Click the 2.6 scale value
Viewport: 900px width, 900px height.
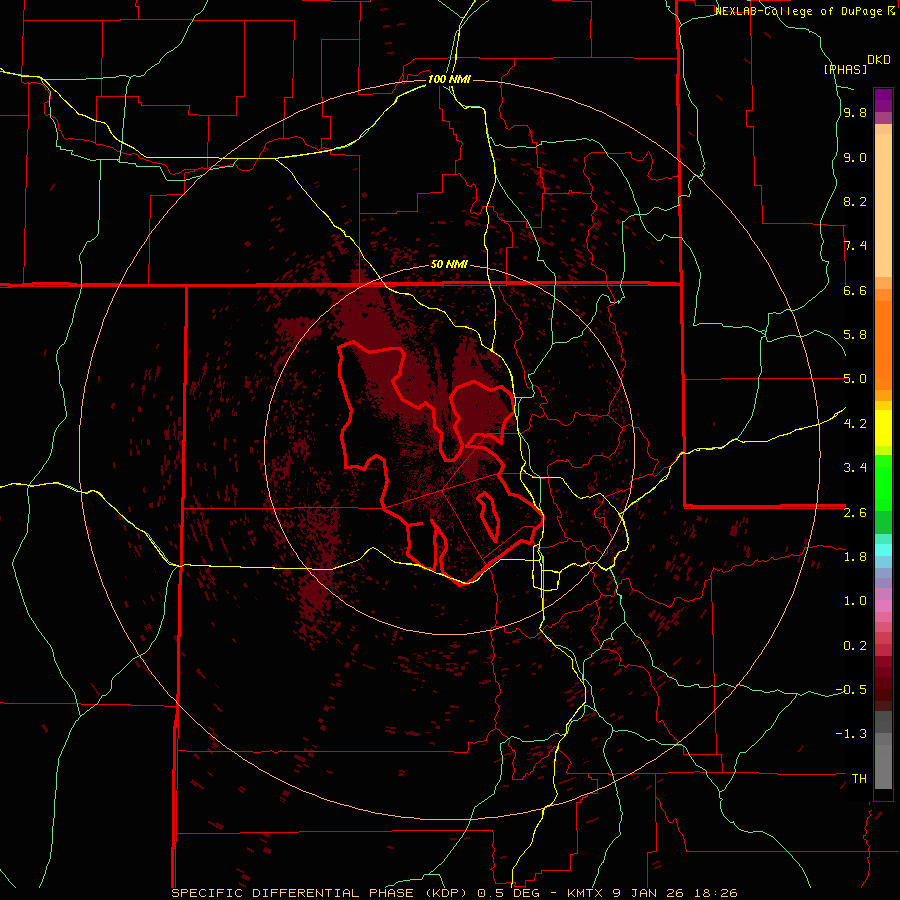pos(855,513)
